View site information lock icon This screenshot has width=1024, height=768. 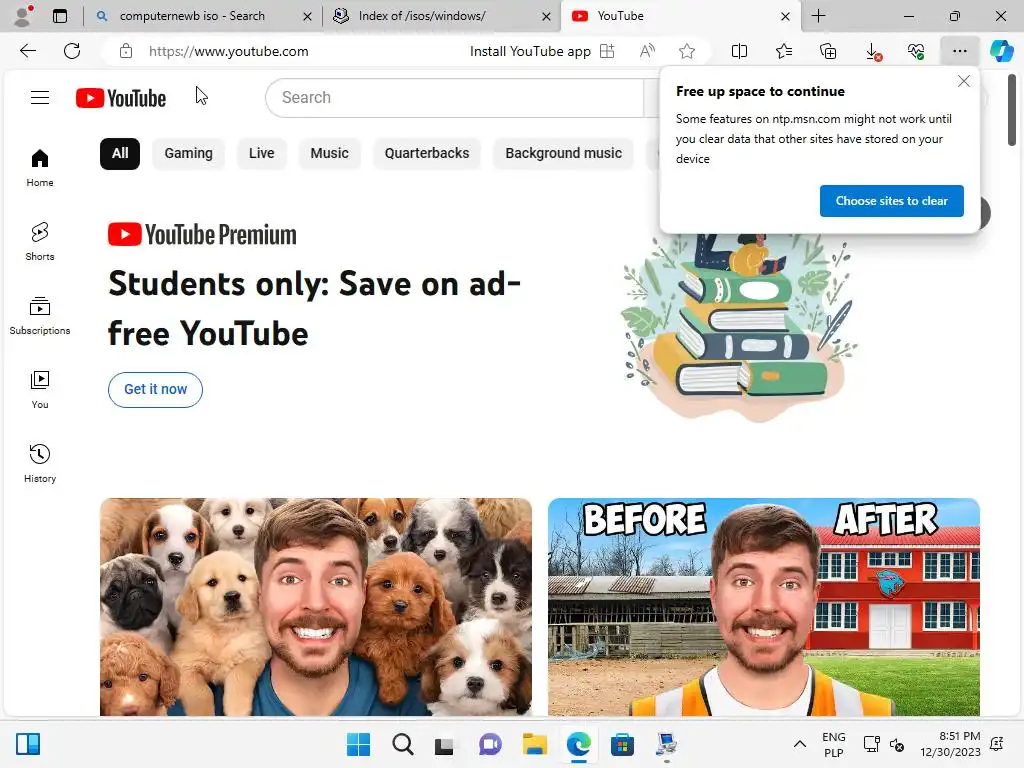click(126, 51)
